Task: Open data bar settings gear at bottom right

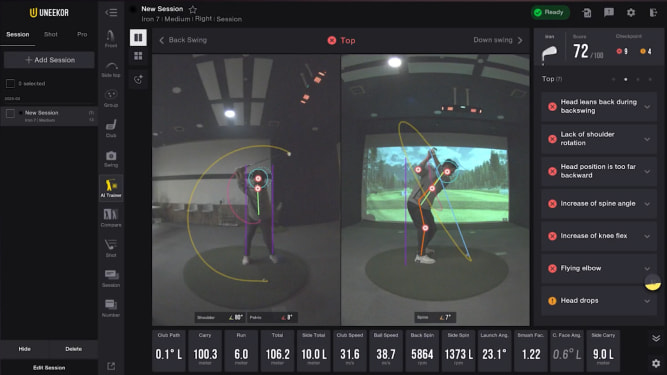Action: (656, 363)
